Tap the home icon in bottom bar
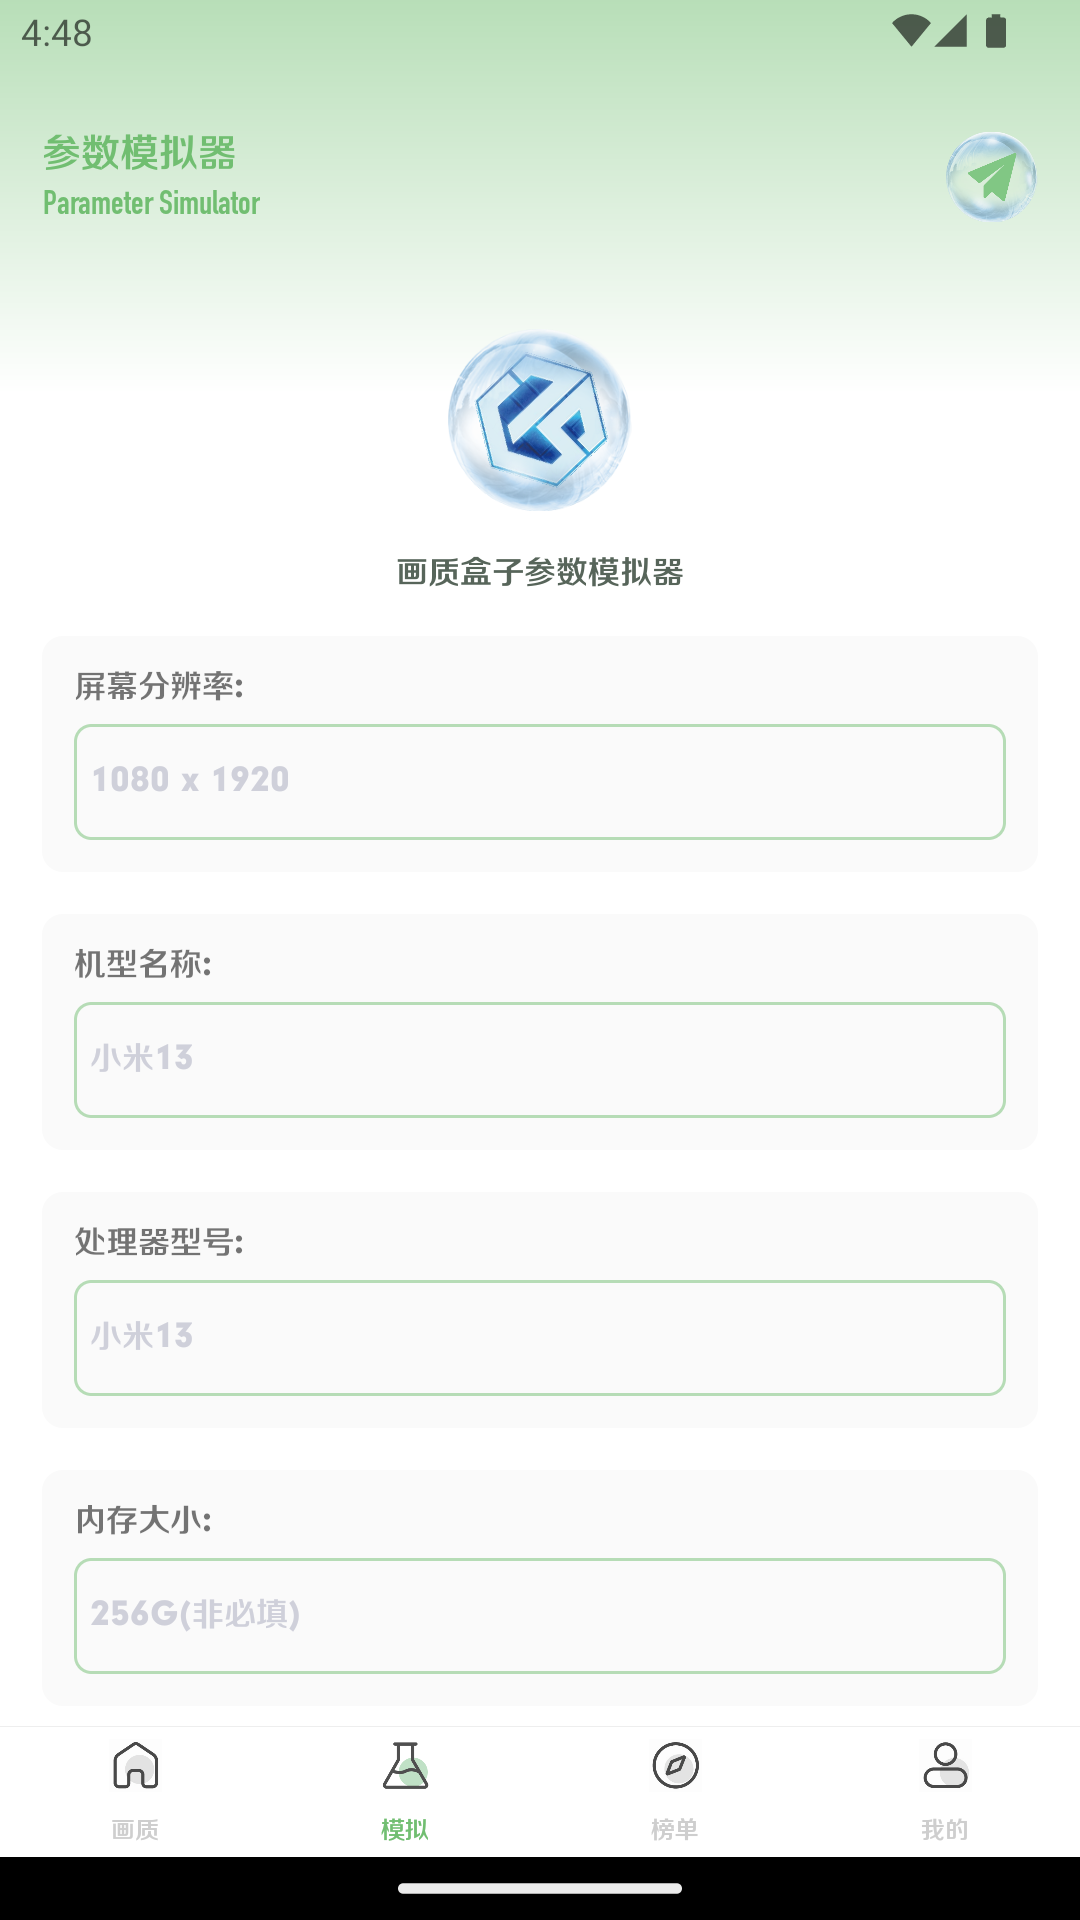 (x=136, y=1765)
